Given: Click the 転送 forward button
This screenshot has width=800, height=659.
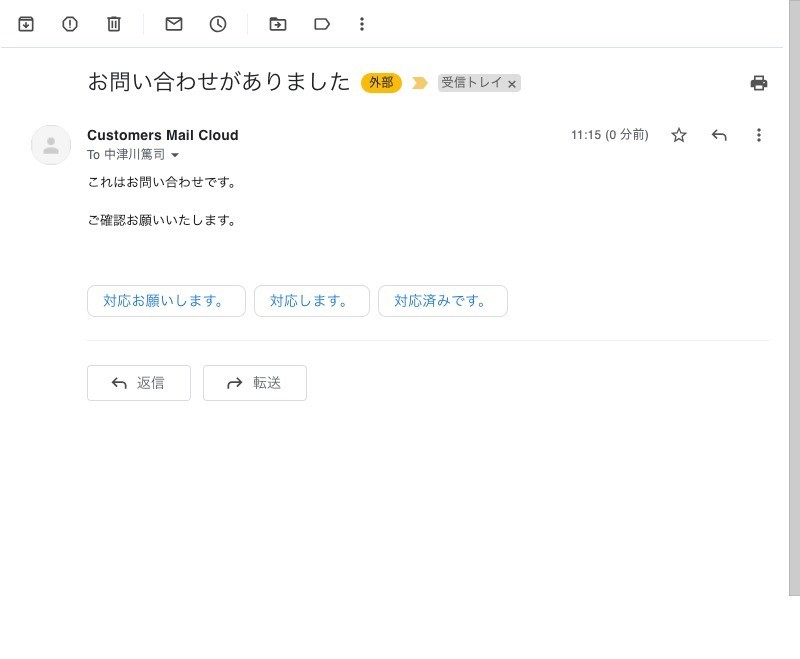Looking at the screenshot, I should coord(255,383).
